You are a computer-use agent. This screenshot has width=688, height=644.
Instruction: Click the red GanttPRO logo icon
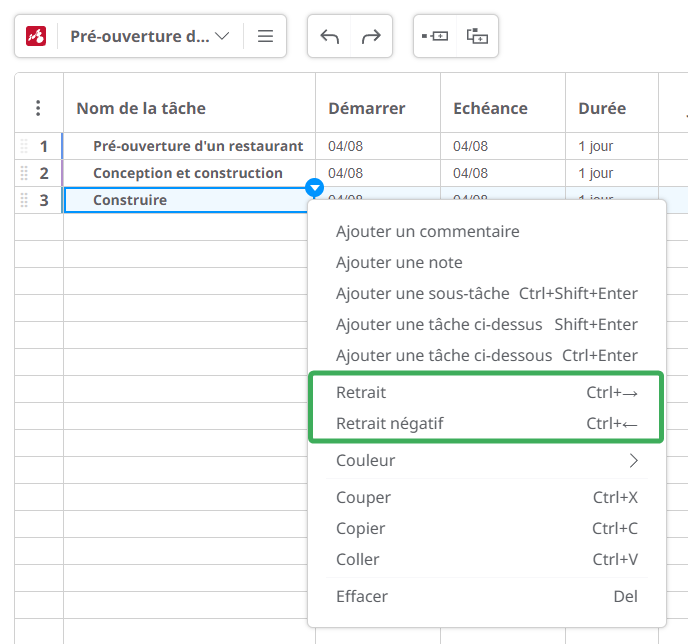click(x=36, y=36)
